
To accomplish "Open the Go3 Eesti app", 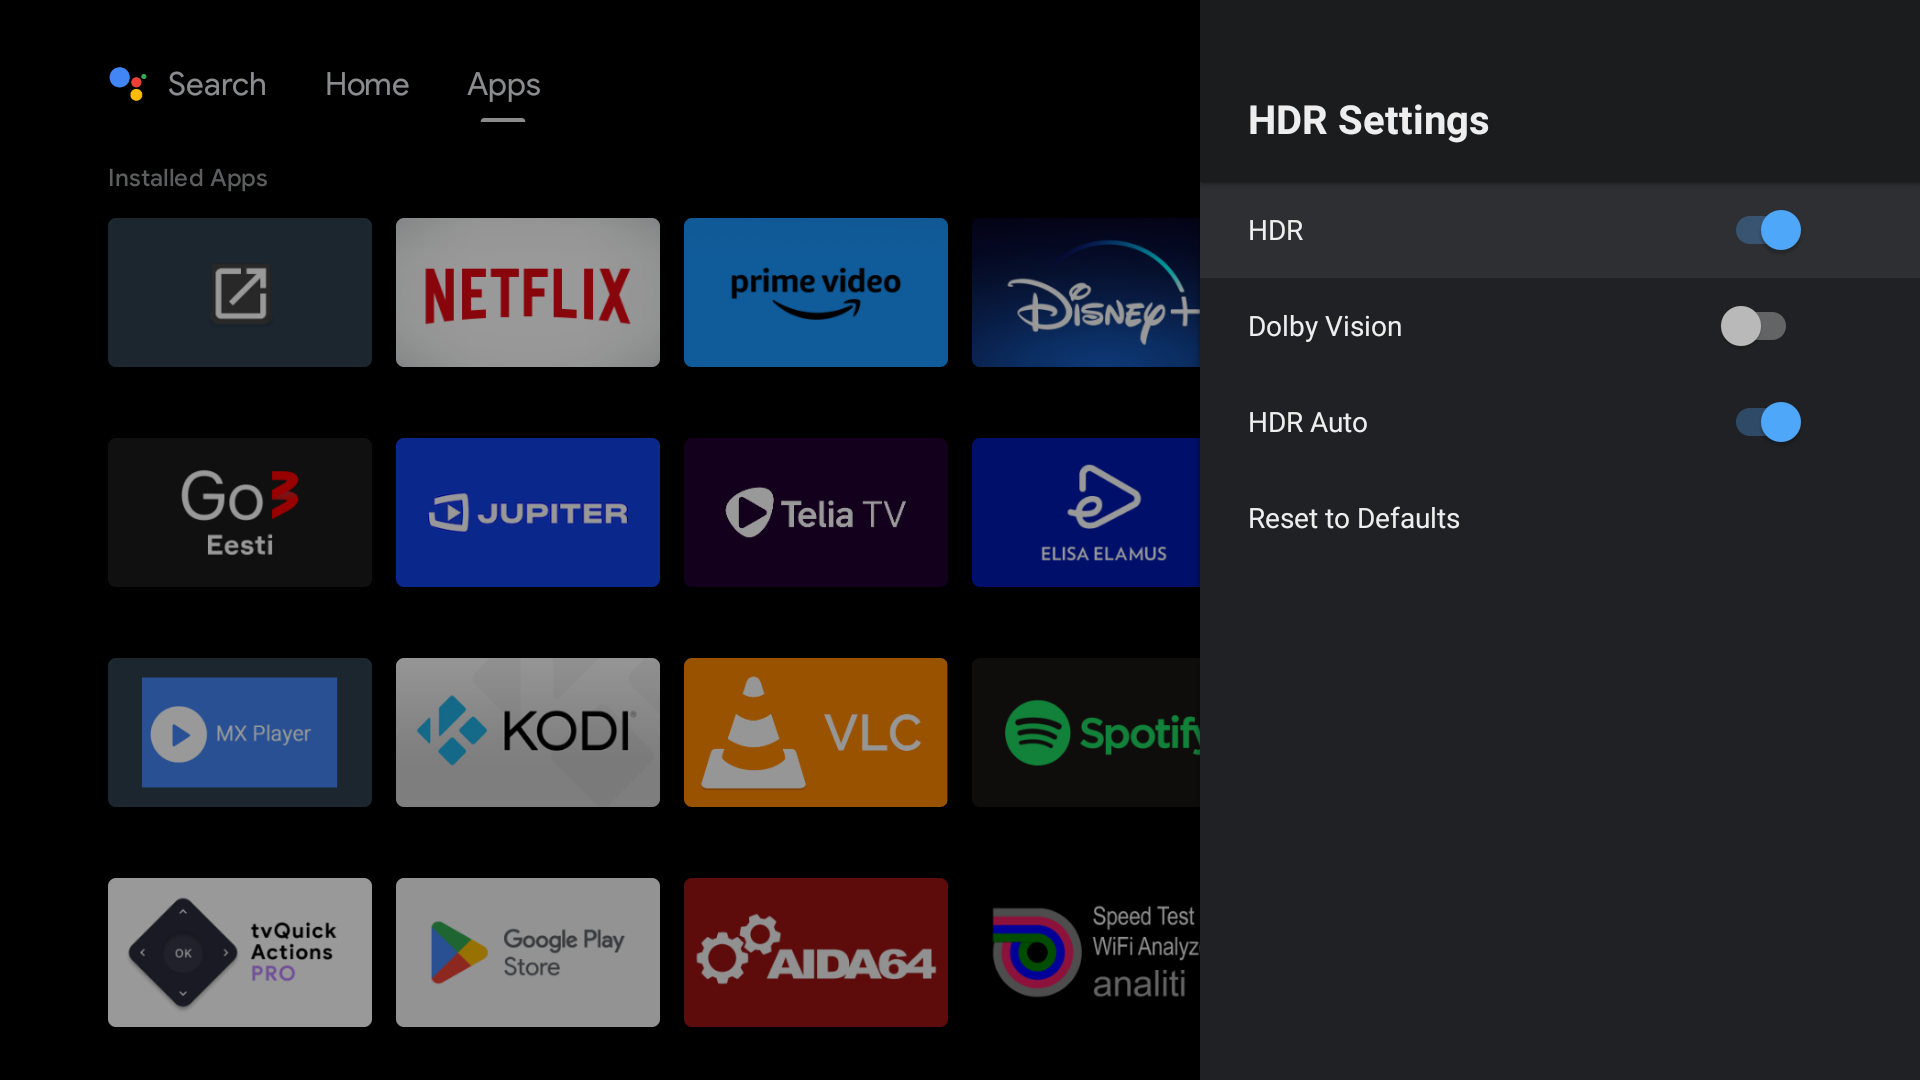I will tap(239, 512).
